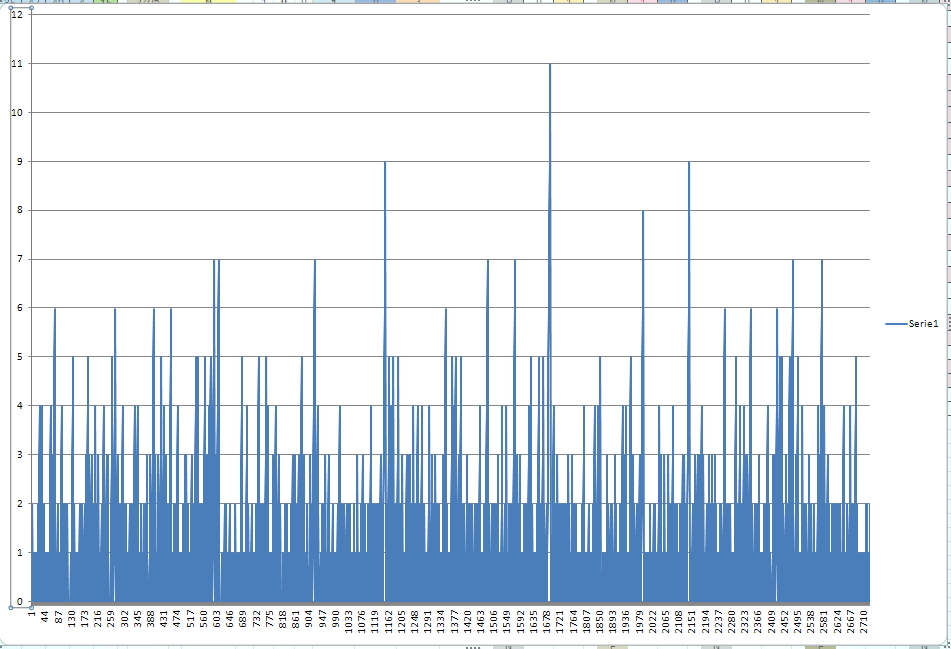Click the y-axis label 8

pyautogui.click(x=20, y=210)
